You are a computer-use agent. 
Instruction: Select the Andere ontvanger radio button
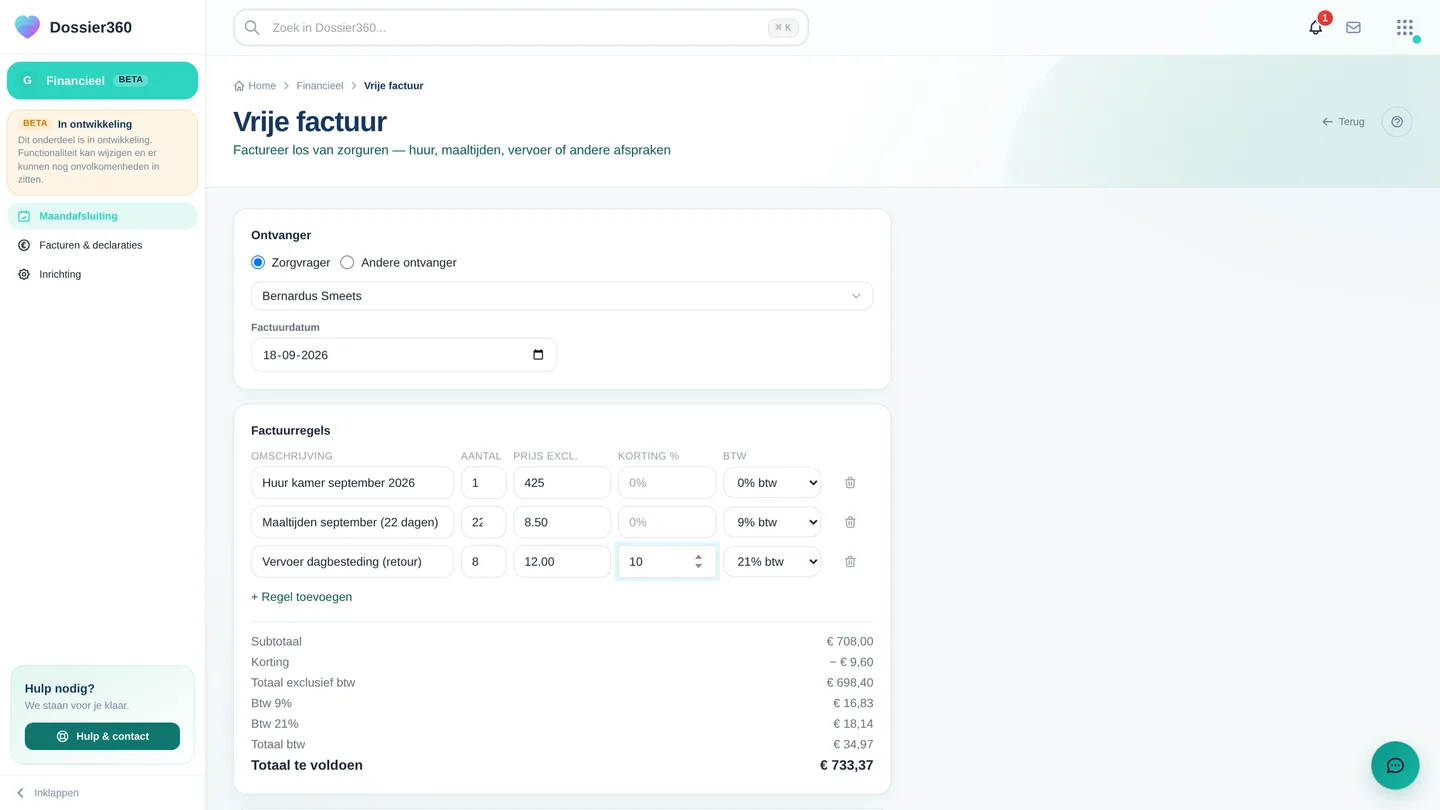pyautogui.click(x=347, y=263)
